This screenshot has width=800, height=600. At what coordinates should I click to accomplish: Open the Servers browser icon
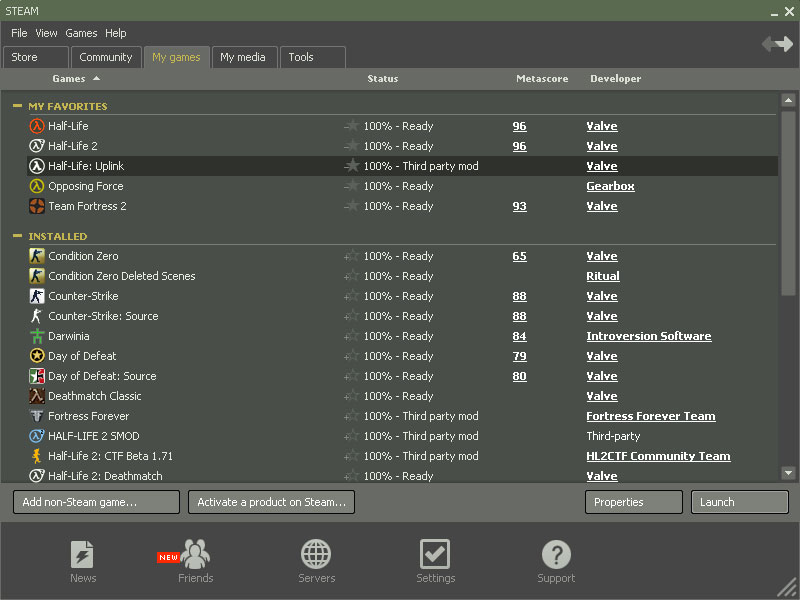coord(316,554)
